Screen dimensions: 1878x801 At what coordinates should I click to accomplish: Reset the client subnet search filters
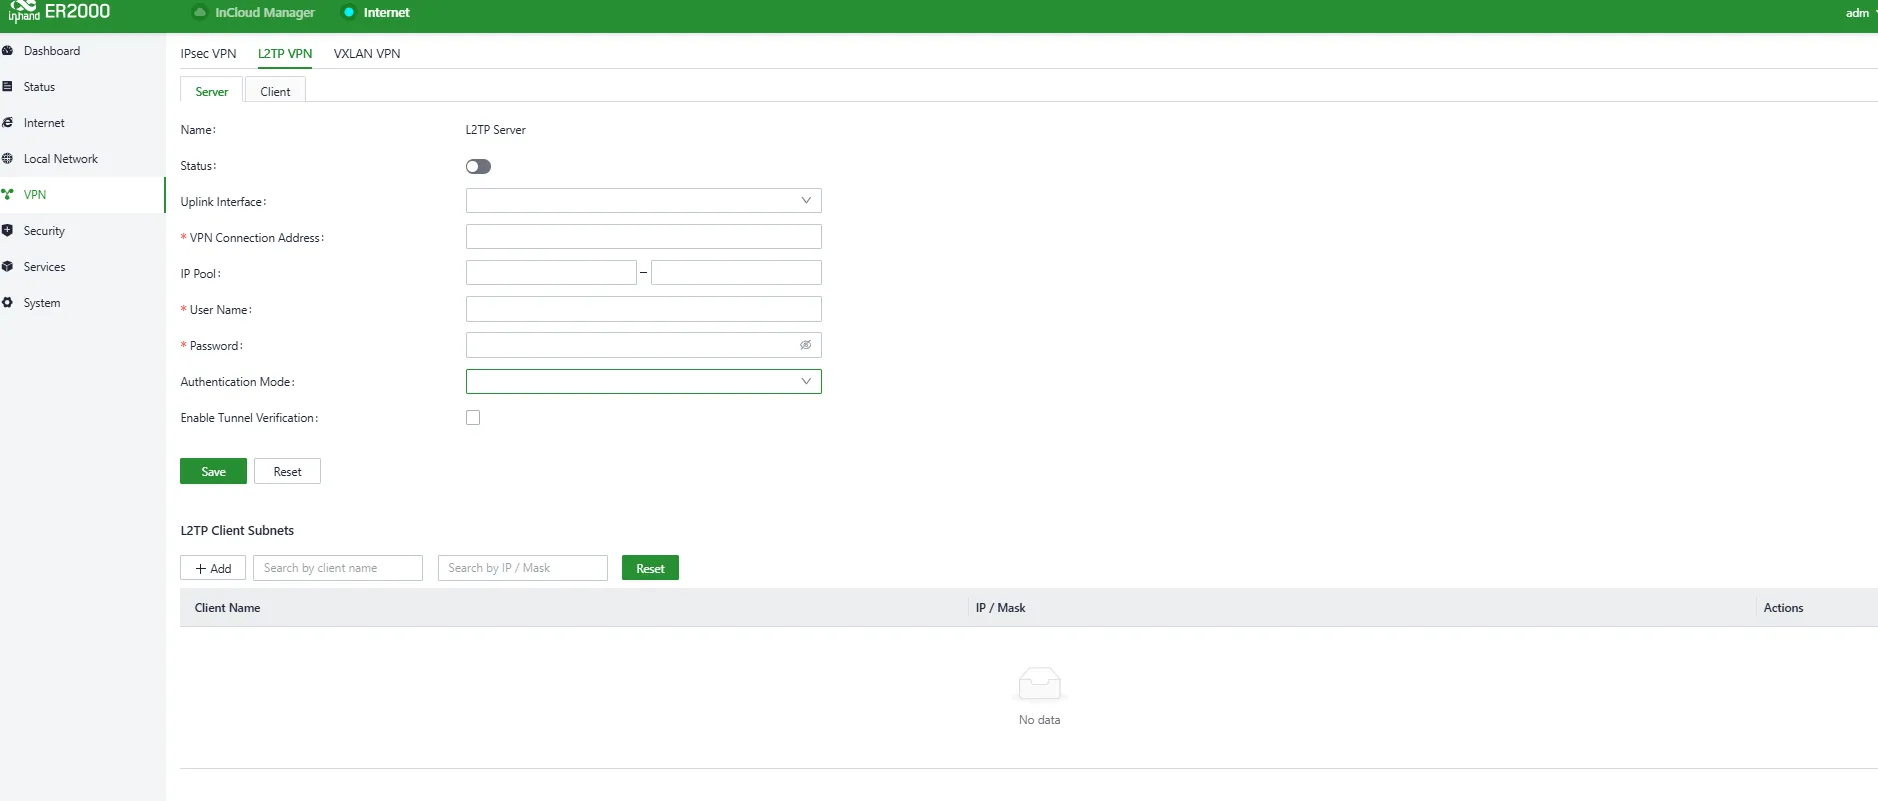pyautogui.click(x=650, y=568)
